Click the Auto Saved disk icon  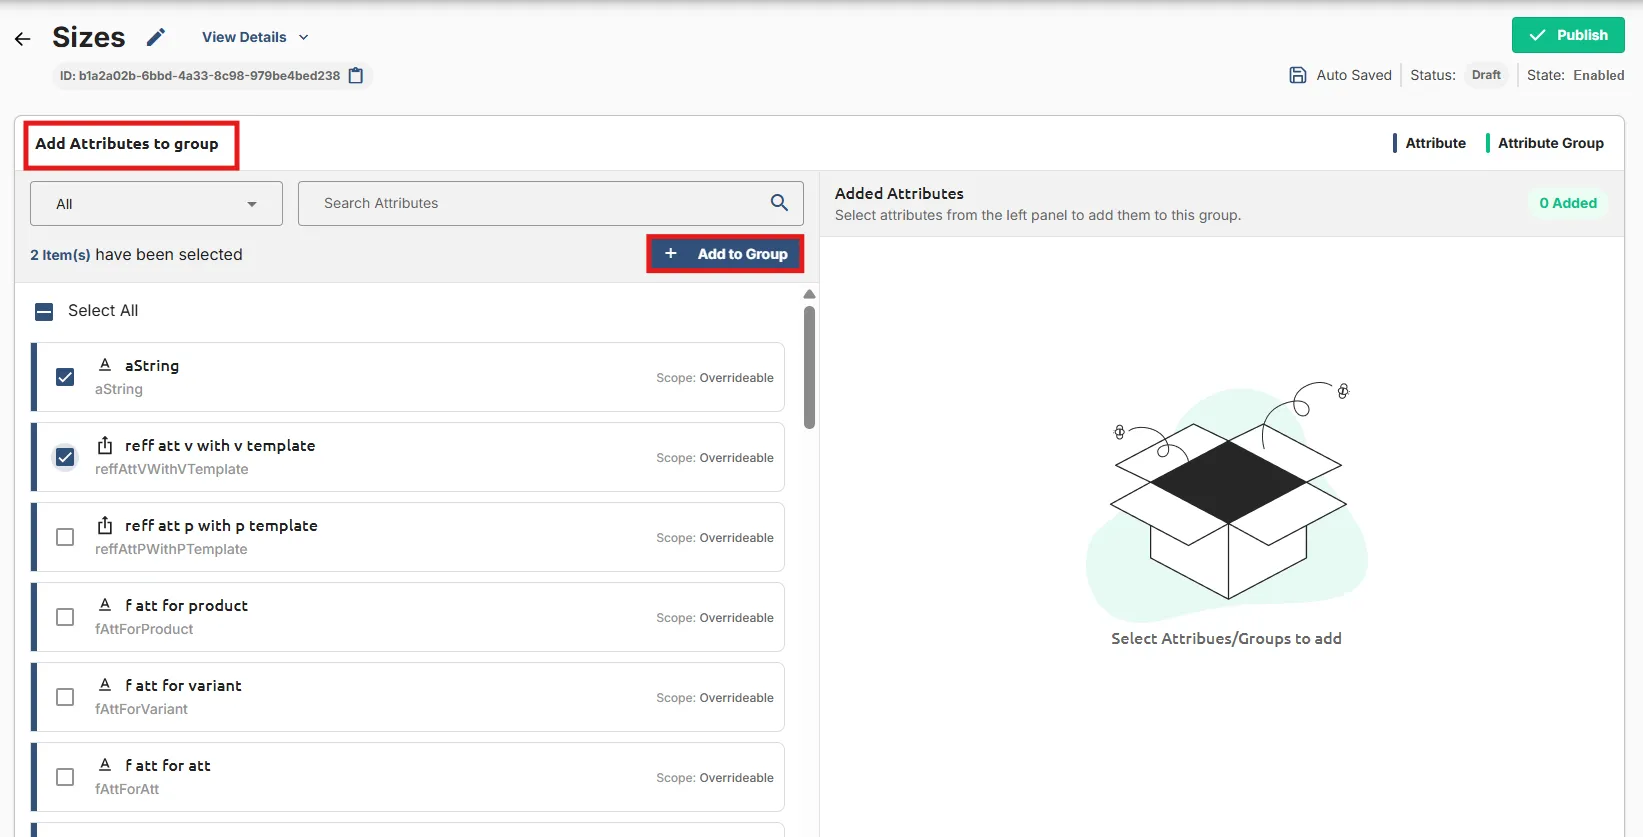(1298, 75)
